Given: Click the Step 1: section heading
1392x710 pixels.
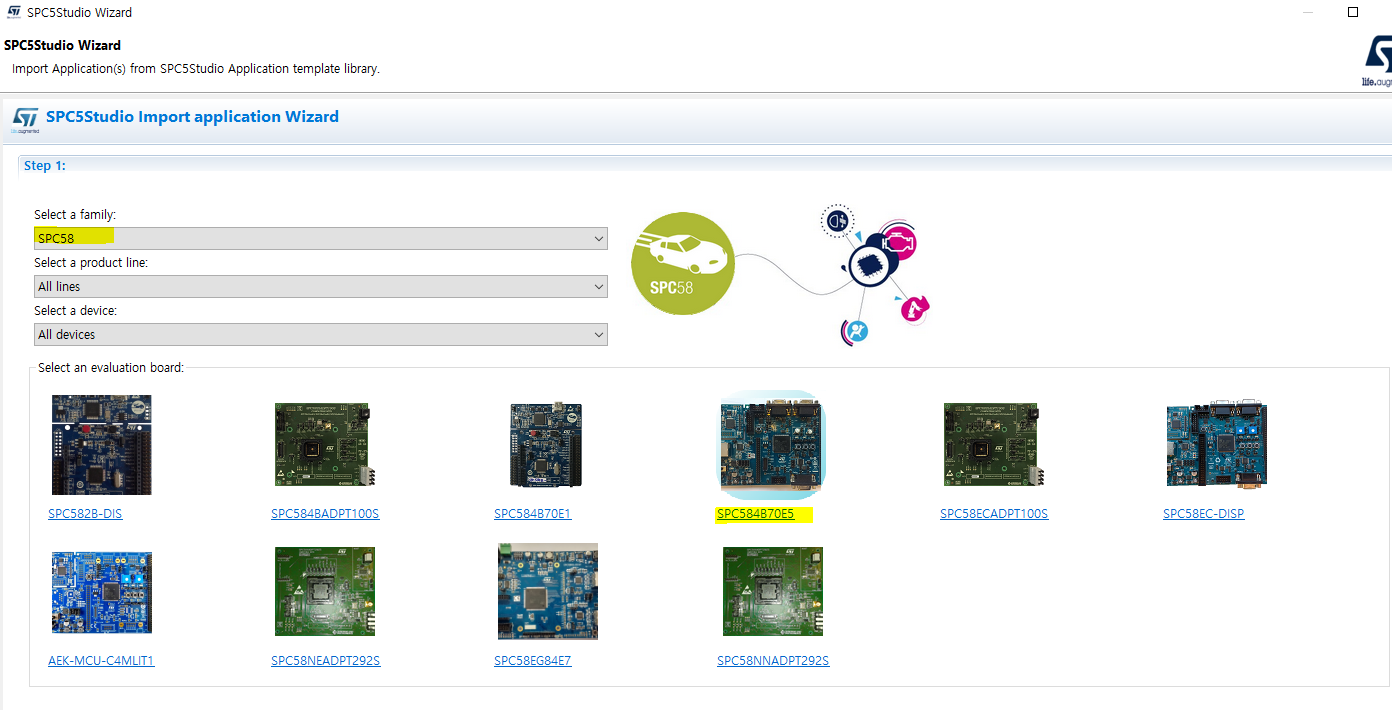Looking at the screenshot, I should click(x=45, y=165).
